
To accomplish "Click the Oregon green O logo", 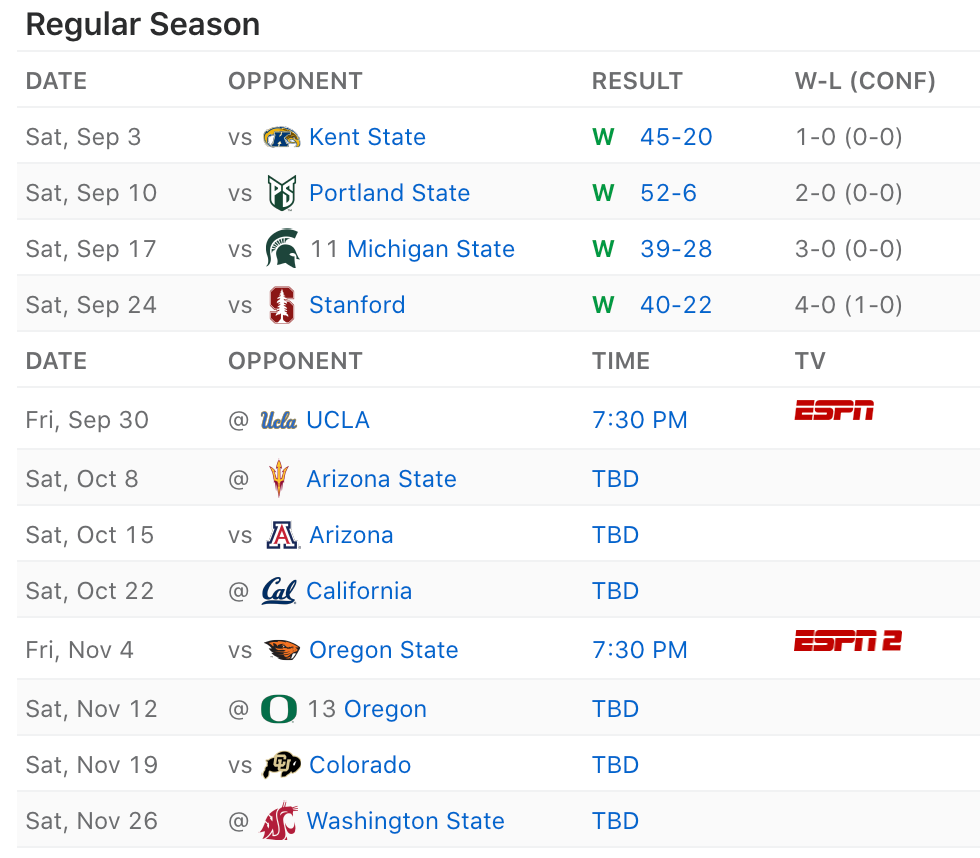I will (279, 709).
